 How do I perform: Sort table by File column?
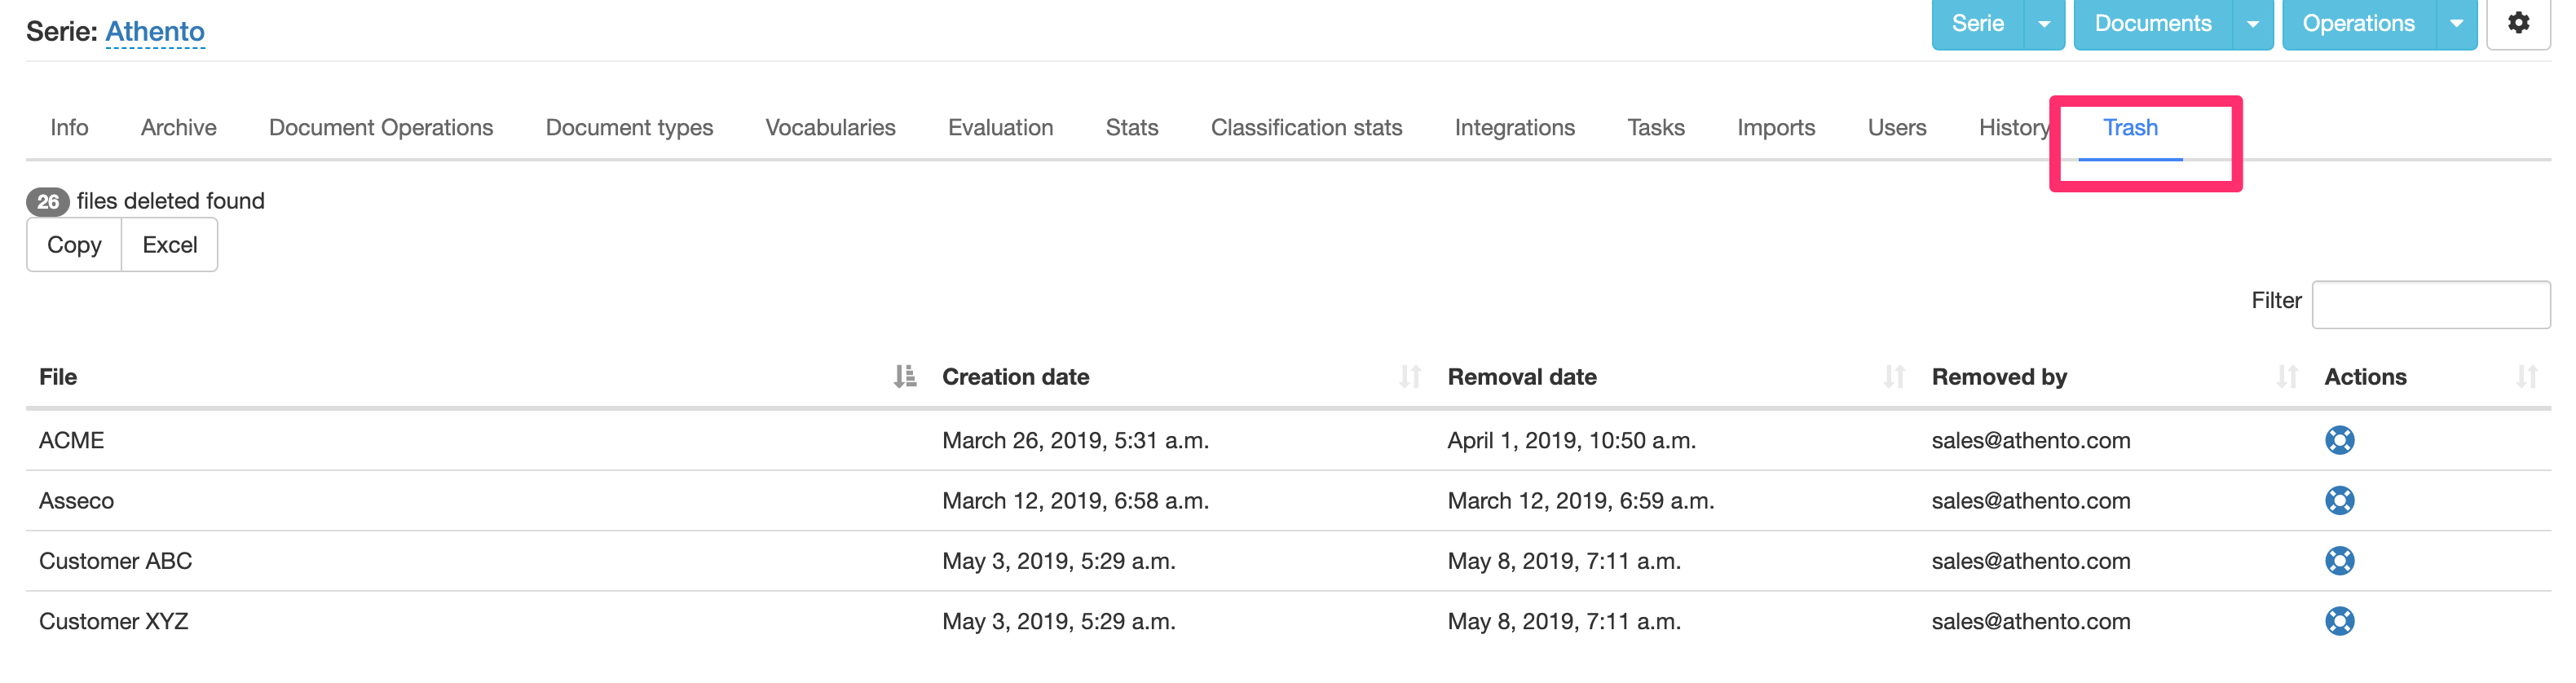904,376
